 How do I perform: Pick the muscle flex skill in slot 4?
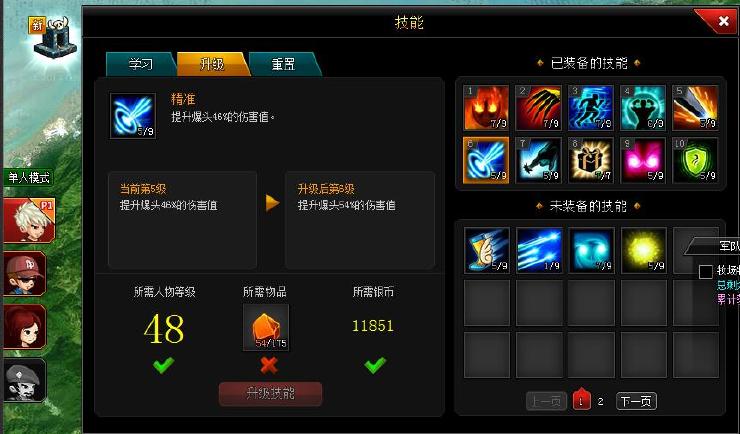pyautogui.click(x=643, y=108)
